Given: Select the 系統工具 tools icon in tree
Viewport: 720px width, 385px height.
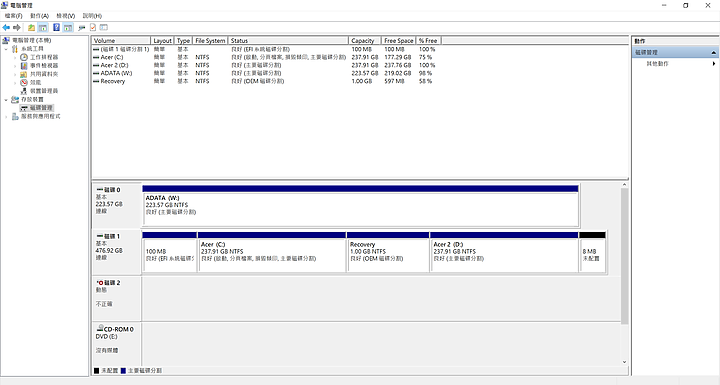Looking at the screenshot, I should (15, 49).
